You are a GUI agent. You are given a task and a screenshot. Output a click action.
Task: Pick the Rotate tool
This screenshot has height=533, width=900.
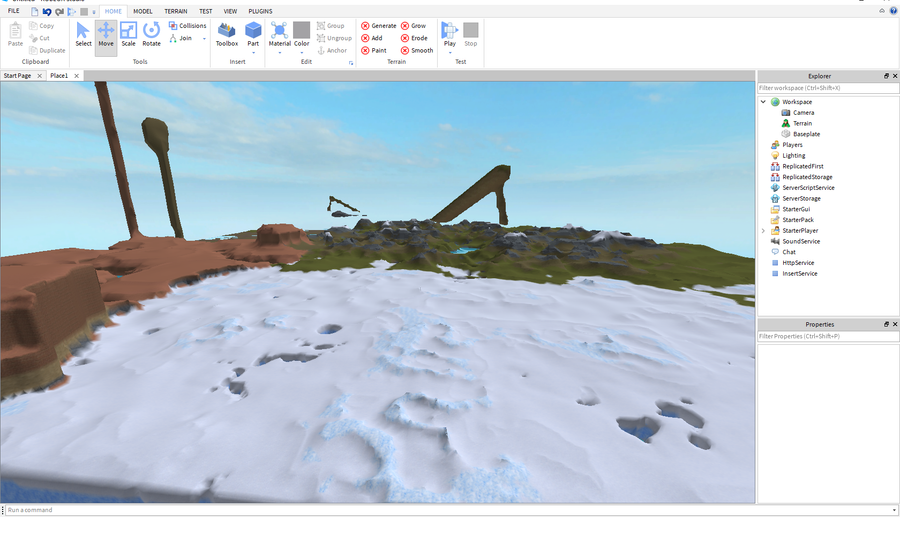pyautogui.click(x=152, y=35)
